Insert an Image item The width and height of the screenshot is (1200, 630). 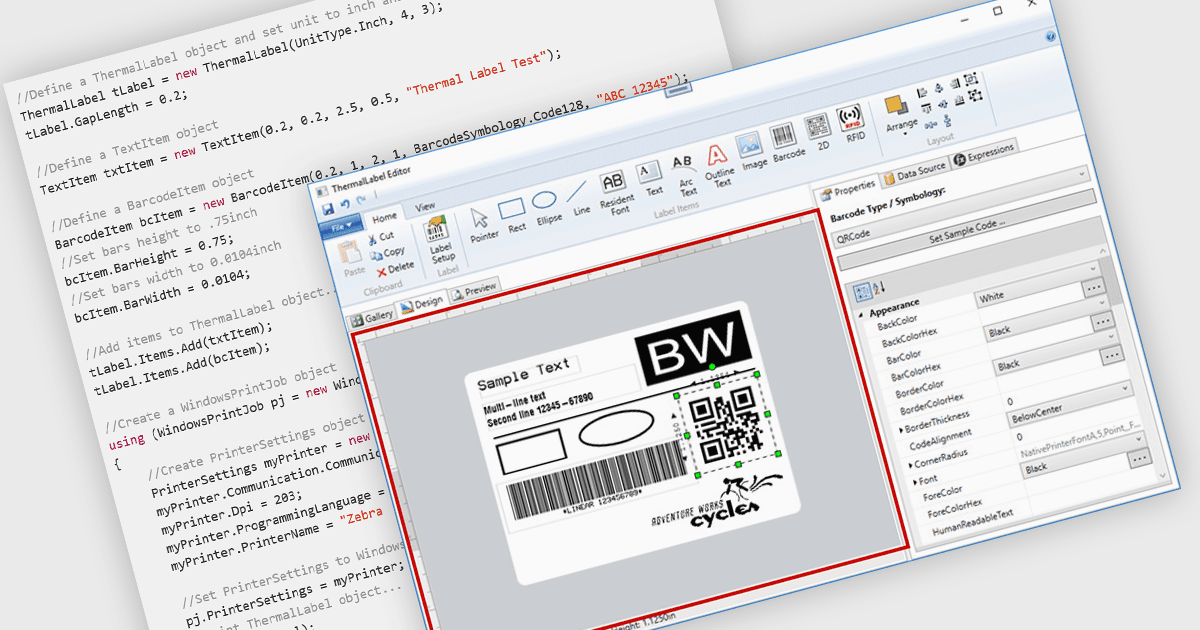coord(752,151)
